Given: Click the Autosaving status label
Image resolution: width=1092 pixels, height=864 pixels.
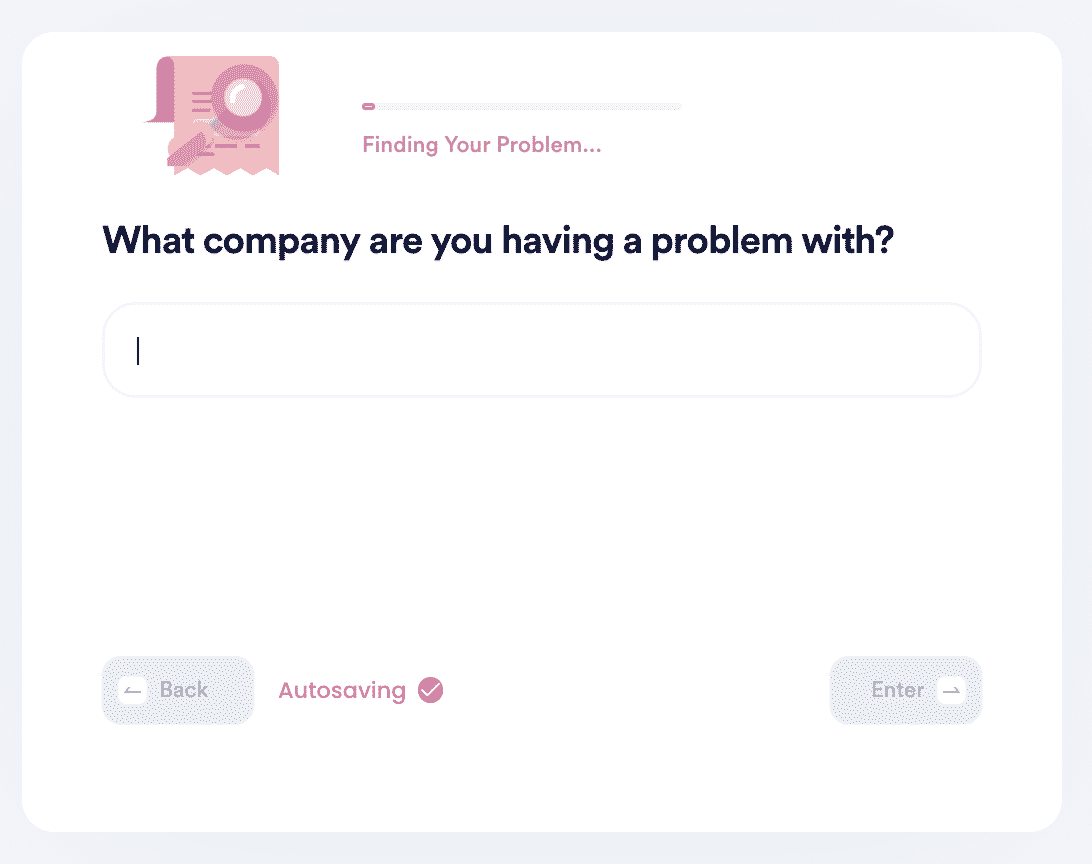Looking at the screenshot, I should point(342,690).
